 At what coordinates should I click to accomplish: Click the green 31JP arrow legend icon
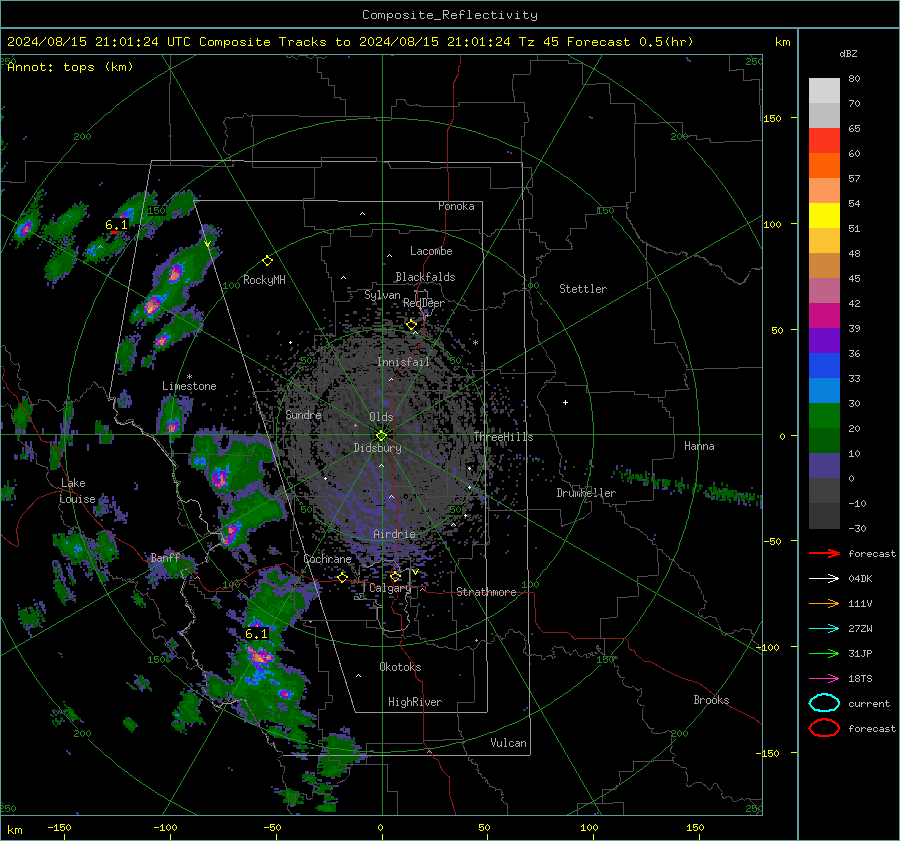coord(824,653)
